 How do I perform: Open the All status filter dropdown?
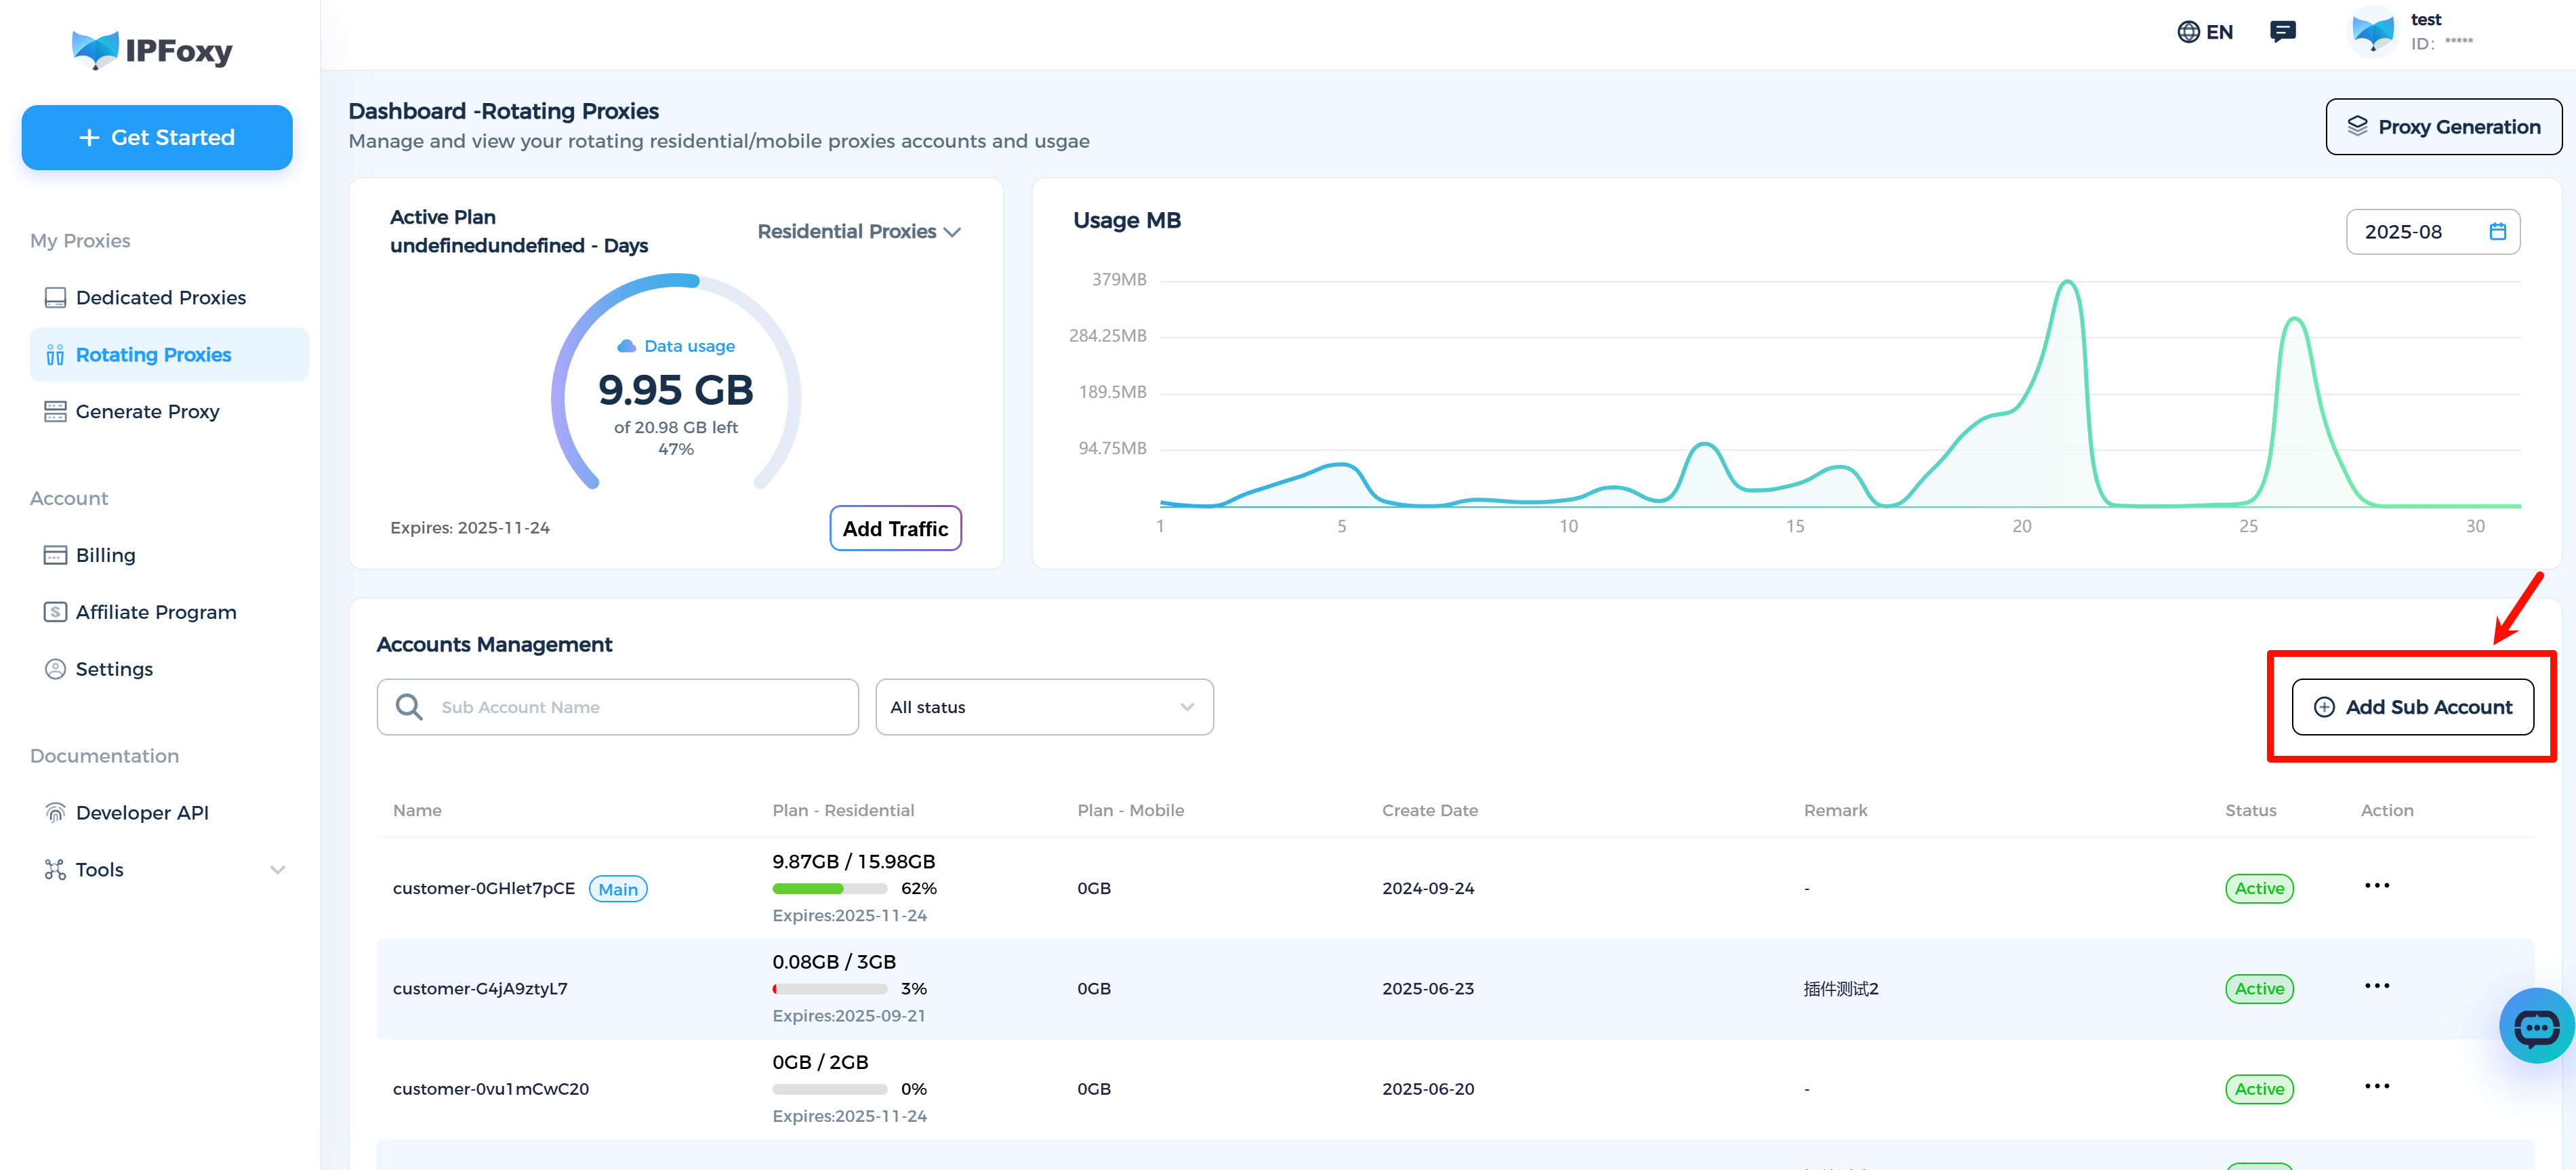click(1043, 707)
